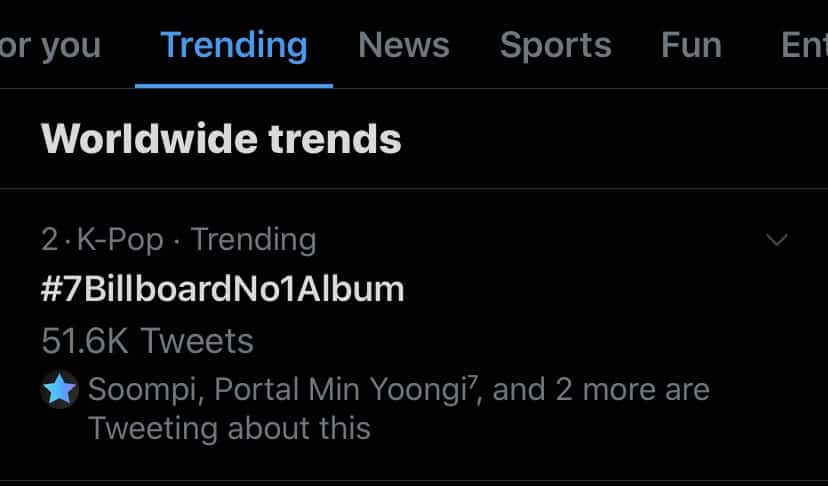Image resolution: width=828 pixels, height=486 pixels.
Task: Click "Trending" label beside K-Pop
Action: click(253, 240)
